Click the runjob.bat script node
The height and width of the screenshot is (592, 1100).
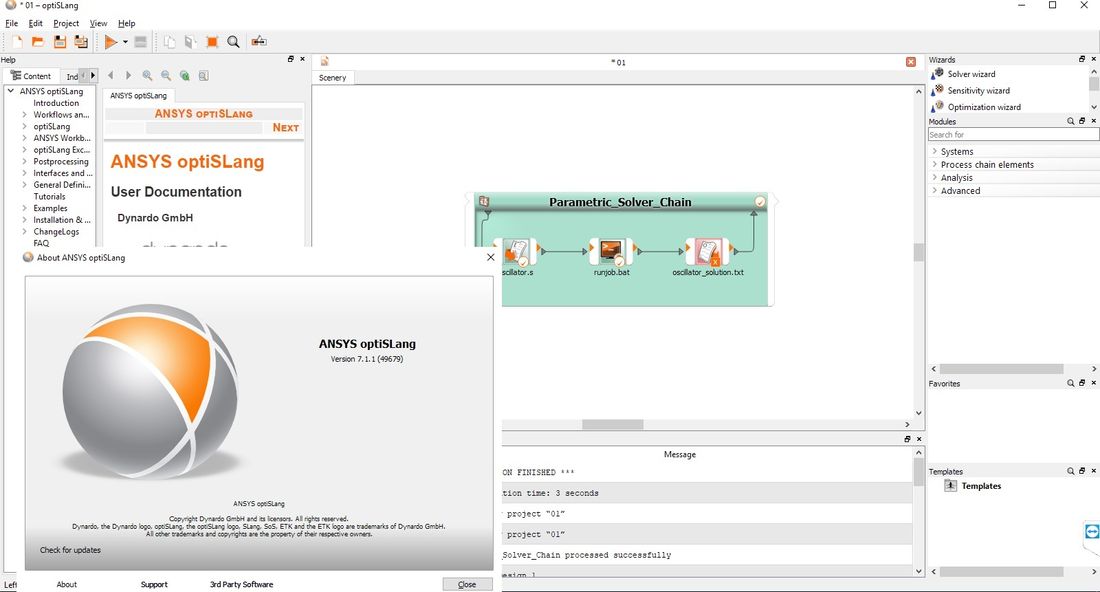pyautogui.click(x=611, y=251)
